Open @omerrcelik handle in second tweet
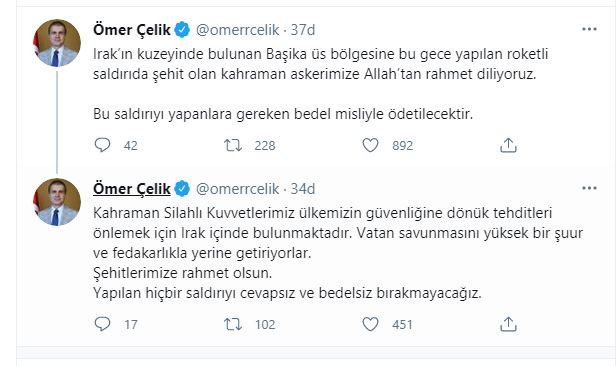The image size is (616, 366). coord(237,189)
